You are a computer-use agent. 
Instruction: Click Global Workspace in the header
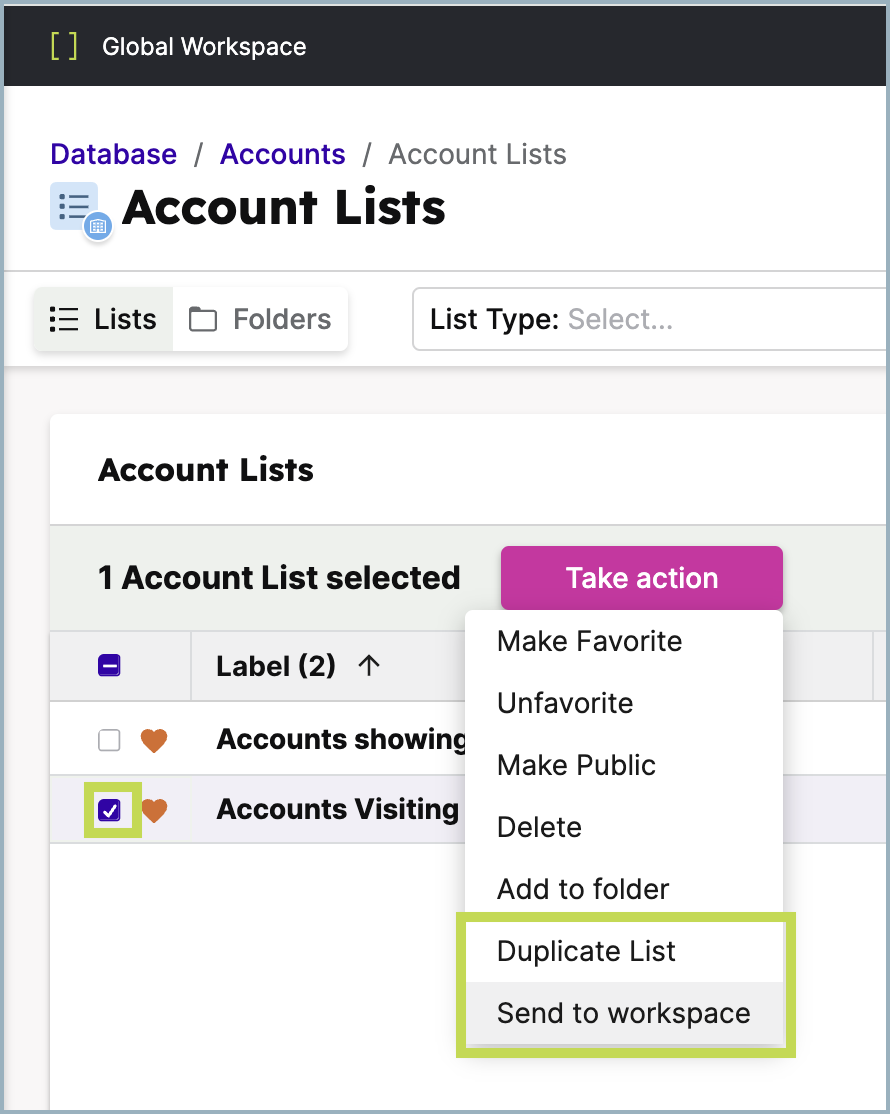[204, 47]
